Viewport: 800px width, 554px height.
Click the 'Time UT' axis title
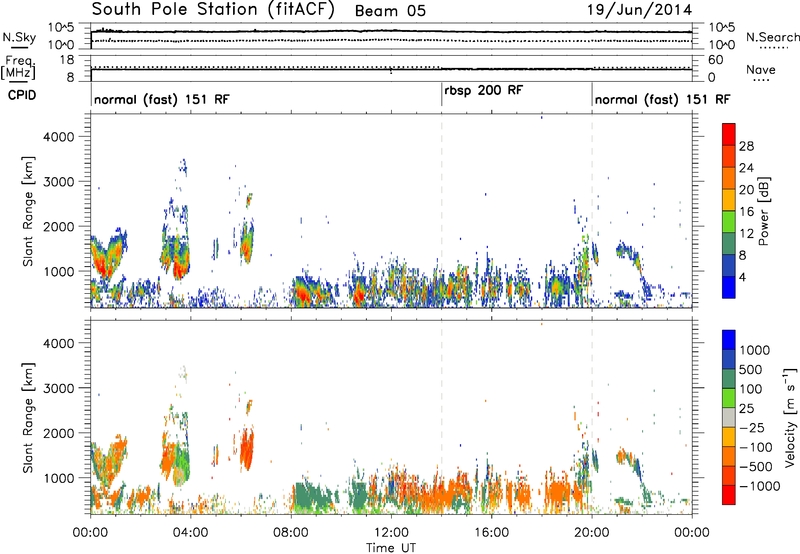pyautogui.click(x=391, y=548)
